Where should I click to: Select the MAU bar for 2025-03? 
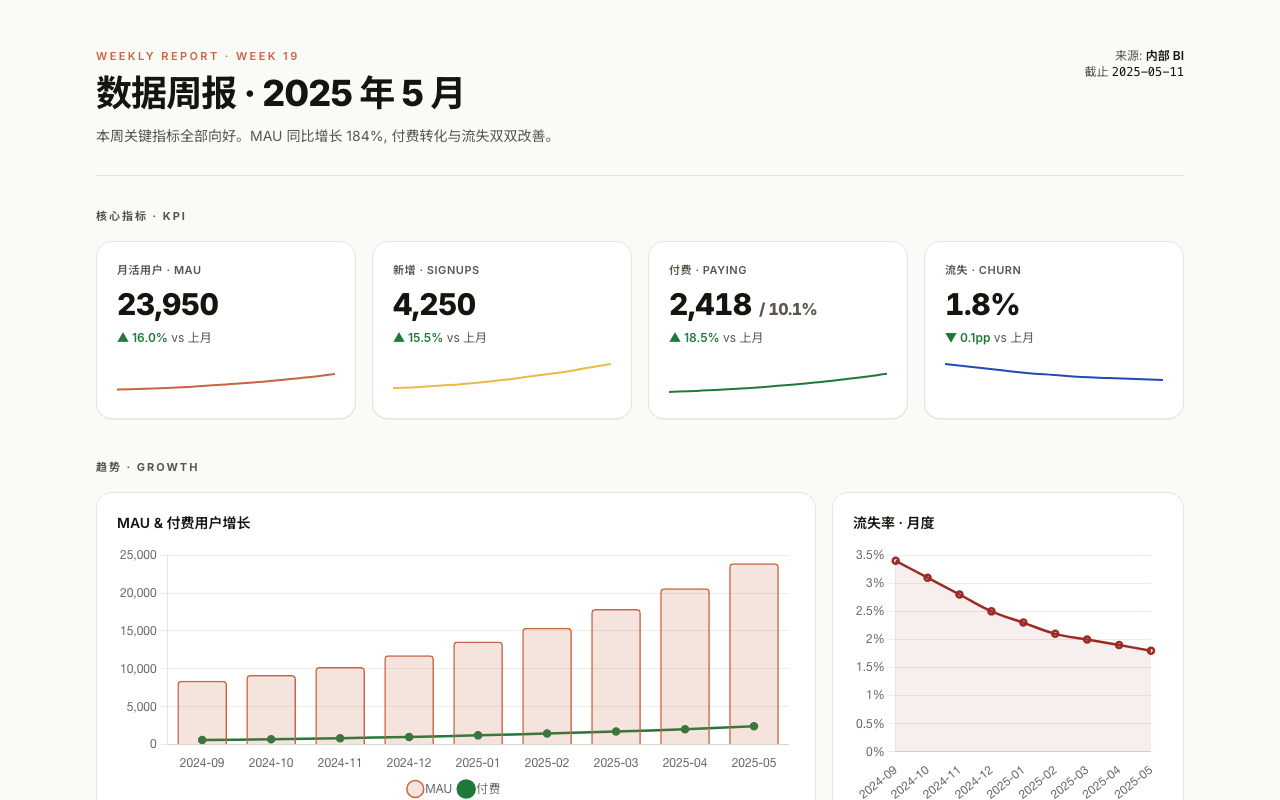[x=616, y=677]
